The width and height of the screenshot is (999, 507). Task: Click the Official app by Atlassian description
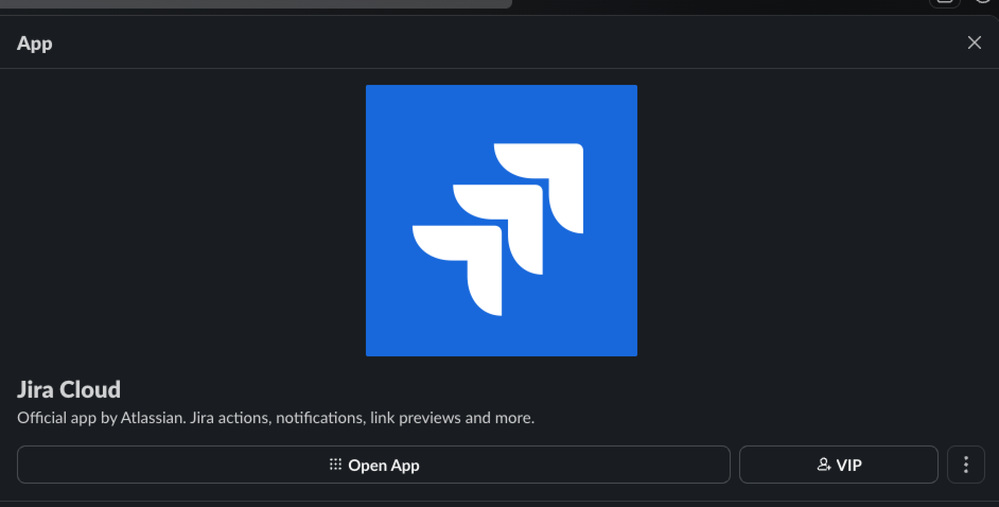pyautogui.click(x=276, y=418)
